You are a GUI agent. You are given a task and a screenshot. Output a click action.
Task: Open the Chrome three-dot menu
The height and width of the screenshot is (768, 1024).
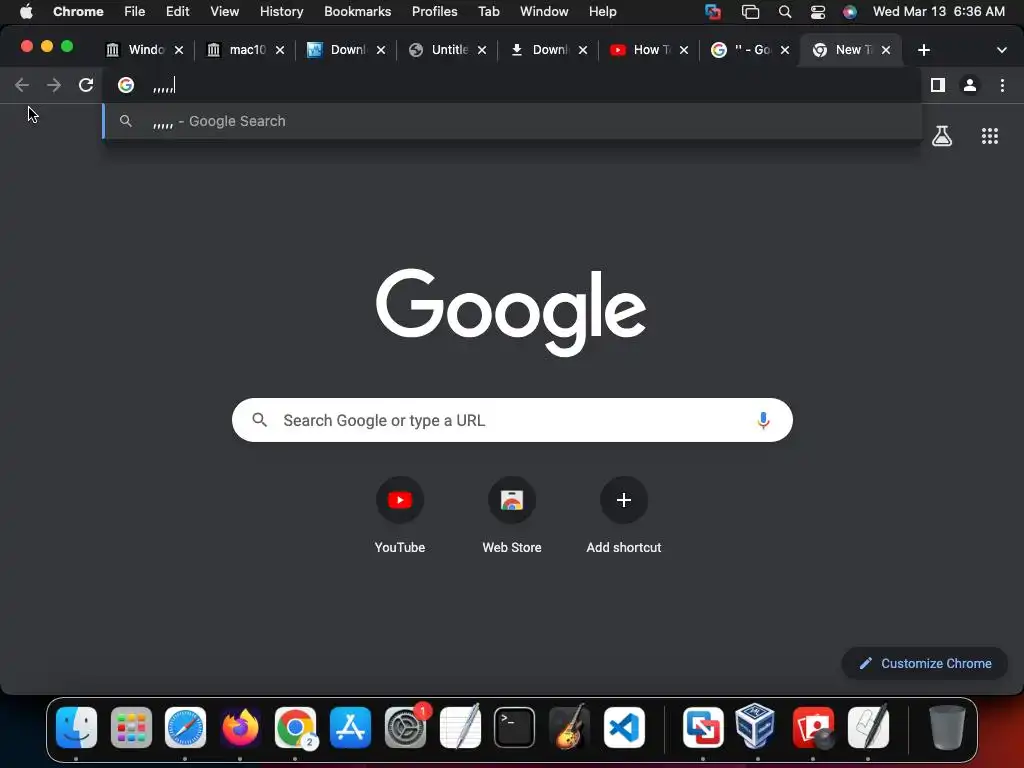1002,85
